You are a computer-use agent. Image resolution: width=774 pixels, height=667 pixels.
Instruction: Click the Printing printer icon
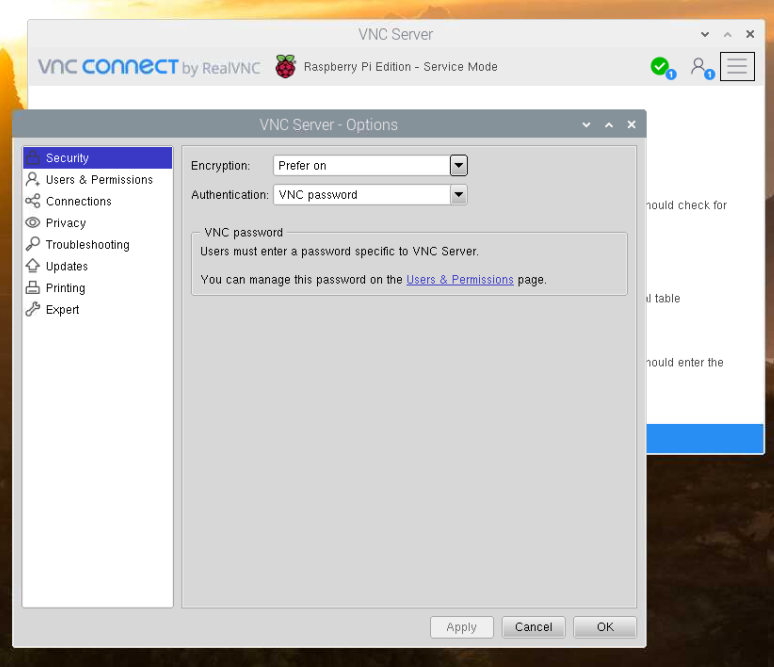coord(33,287)
